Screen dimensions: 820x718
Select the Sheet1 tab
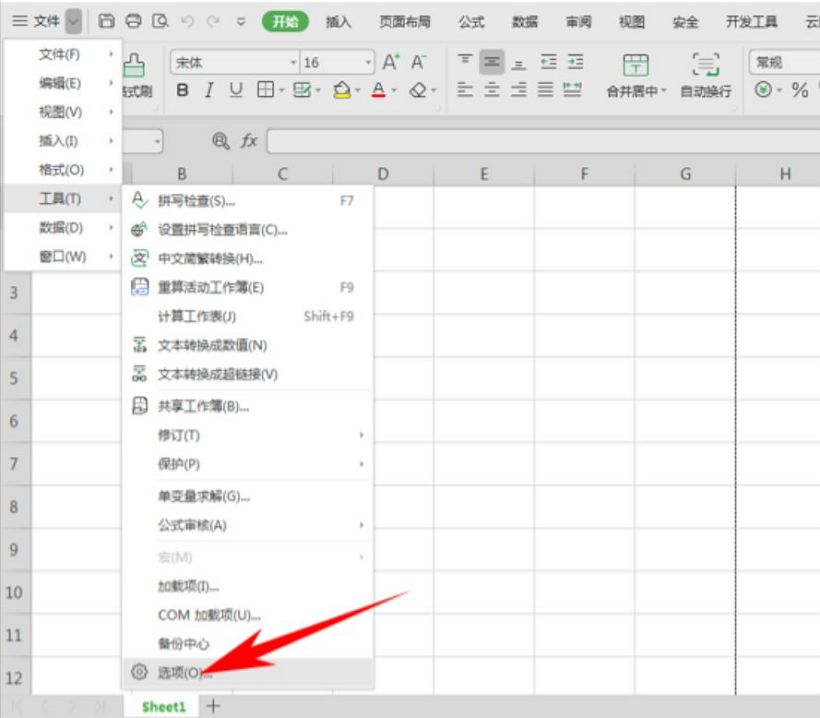pos(163,706)
